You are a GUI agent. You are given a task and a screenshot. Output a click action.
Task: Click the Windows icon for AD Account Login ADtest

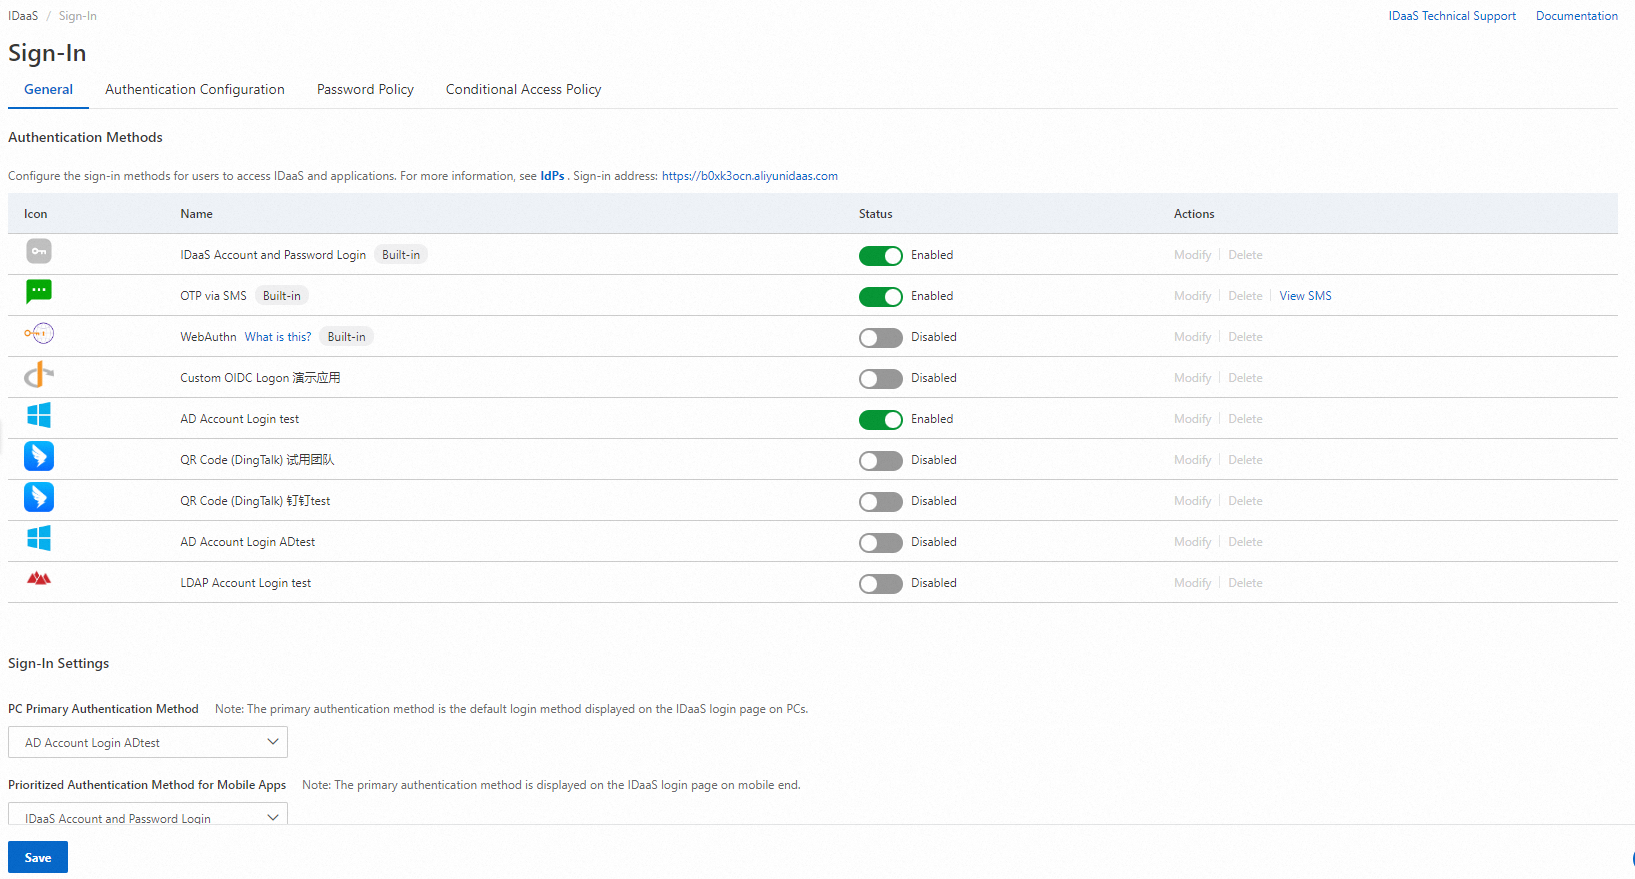coord(39,538)
